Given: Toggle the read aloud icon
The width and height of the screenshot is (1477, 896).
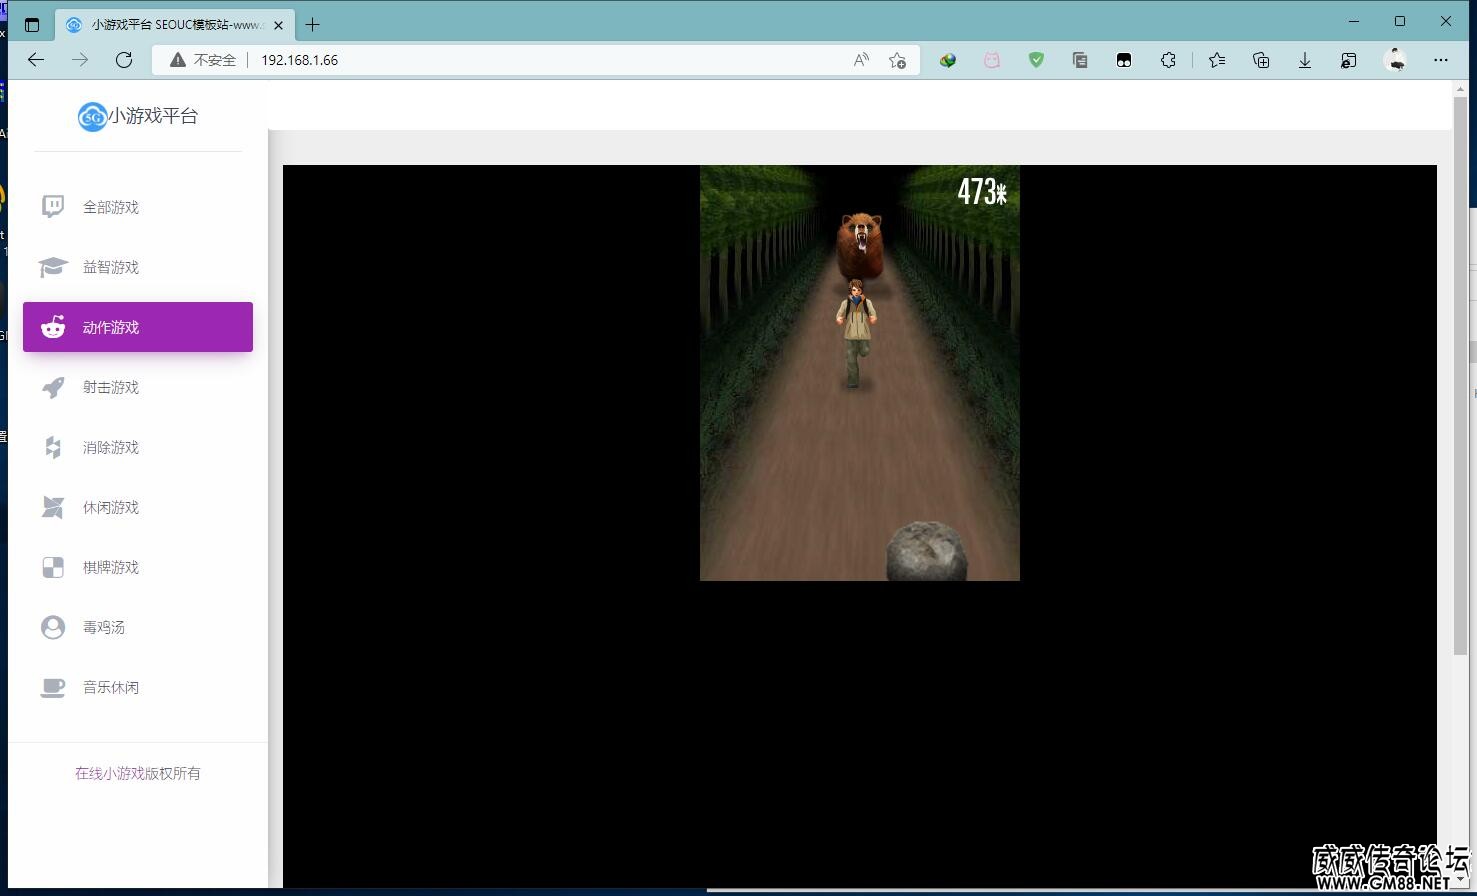Looking at the screenshot, I should [x=861, y=60].
